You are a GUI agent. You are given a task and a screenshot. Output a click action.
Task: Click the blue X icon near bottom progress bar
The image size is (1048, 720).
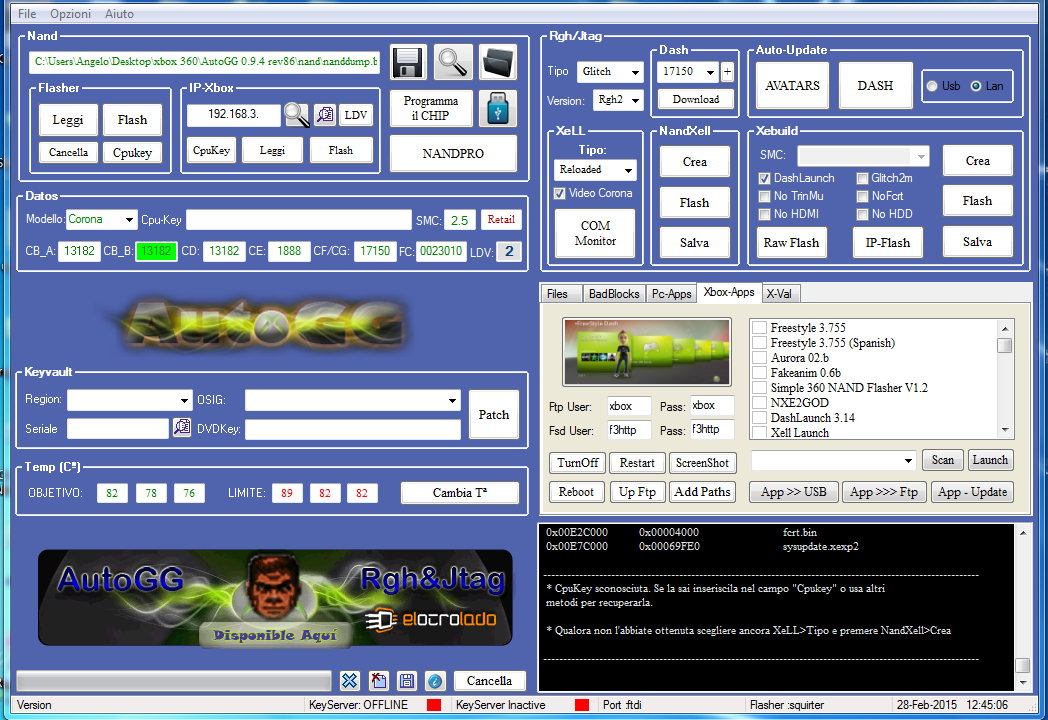[350, 681]
